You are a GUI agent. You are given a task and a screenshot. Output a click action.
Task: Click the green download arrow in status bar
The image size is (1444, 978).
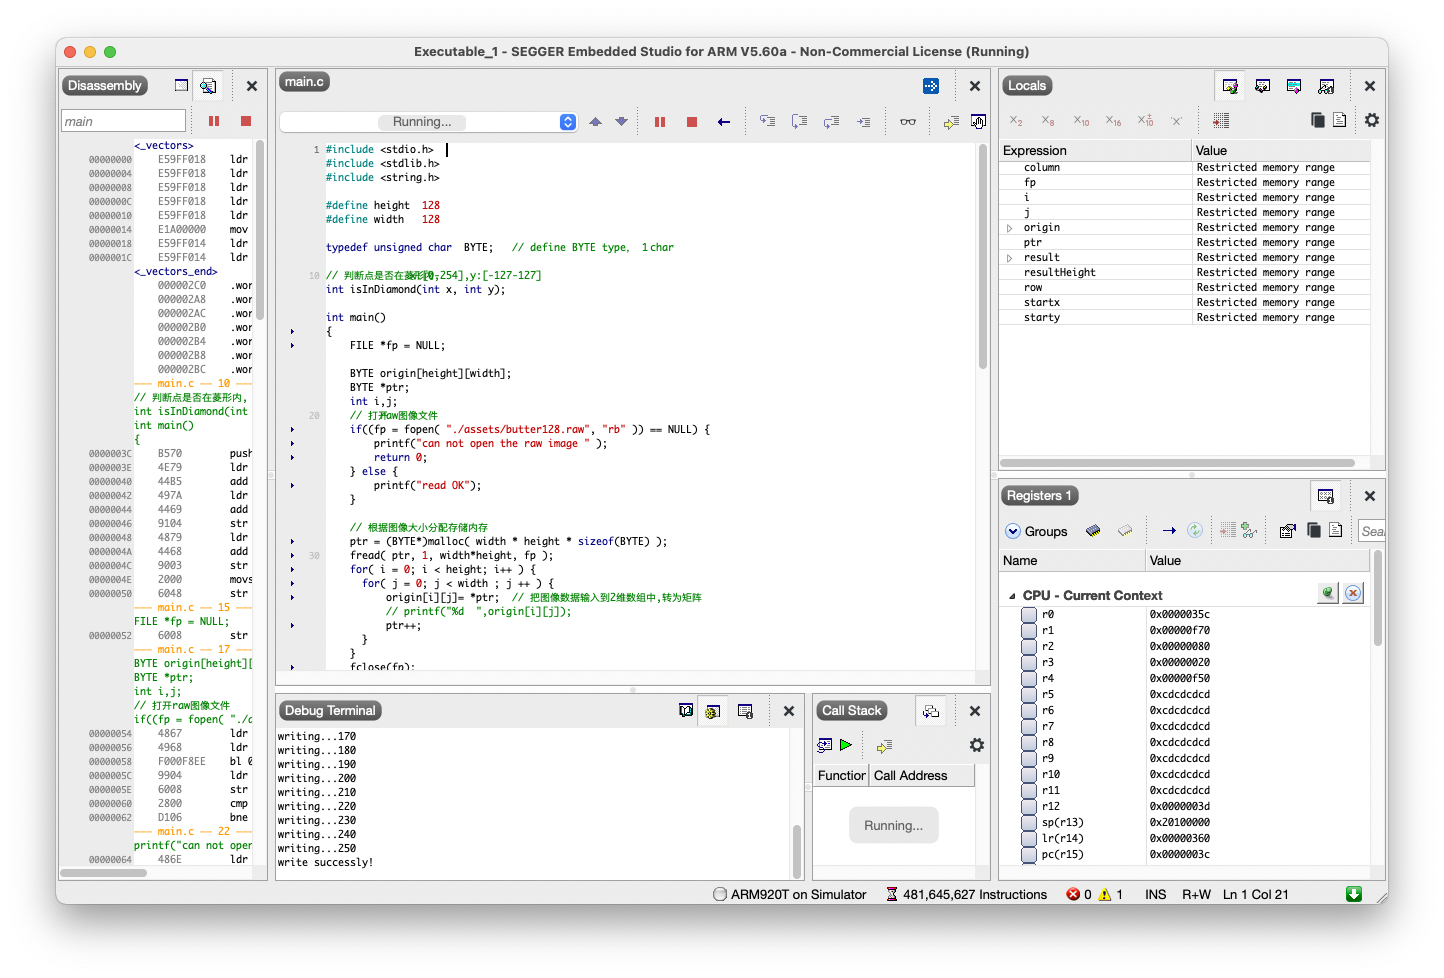pyautogui.click(x=1354, y=894)
